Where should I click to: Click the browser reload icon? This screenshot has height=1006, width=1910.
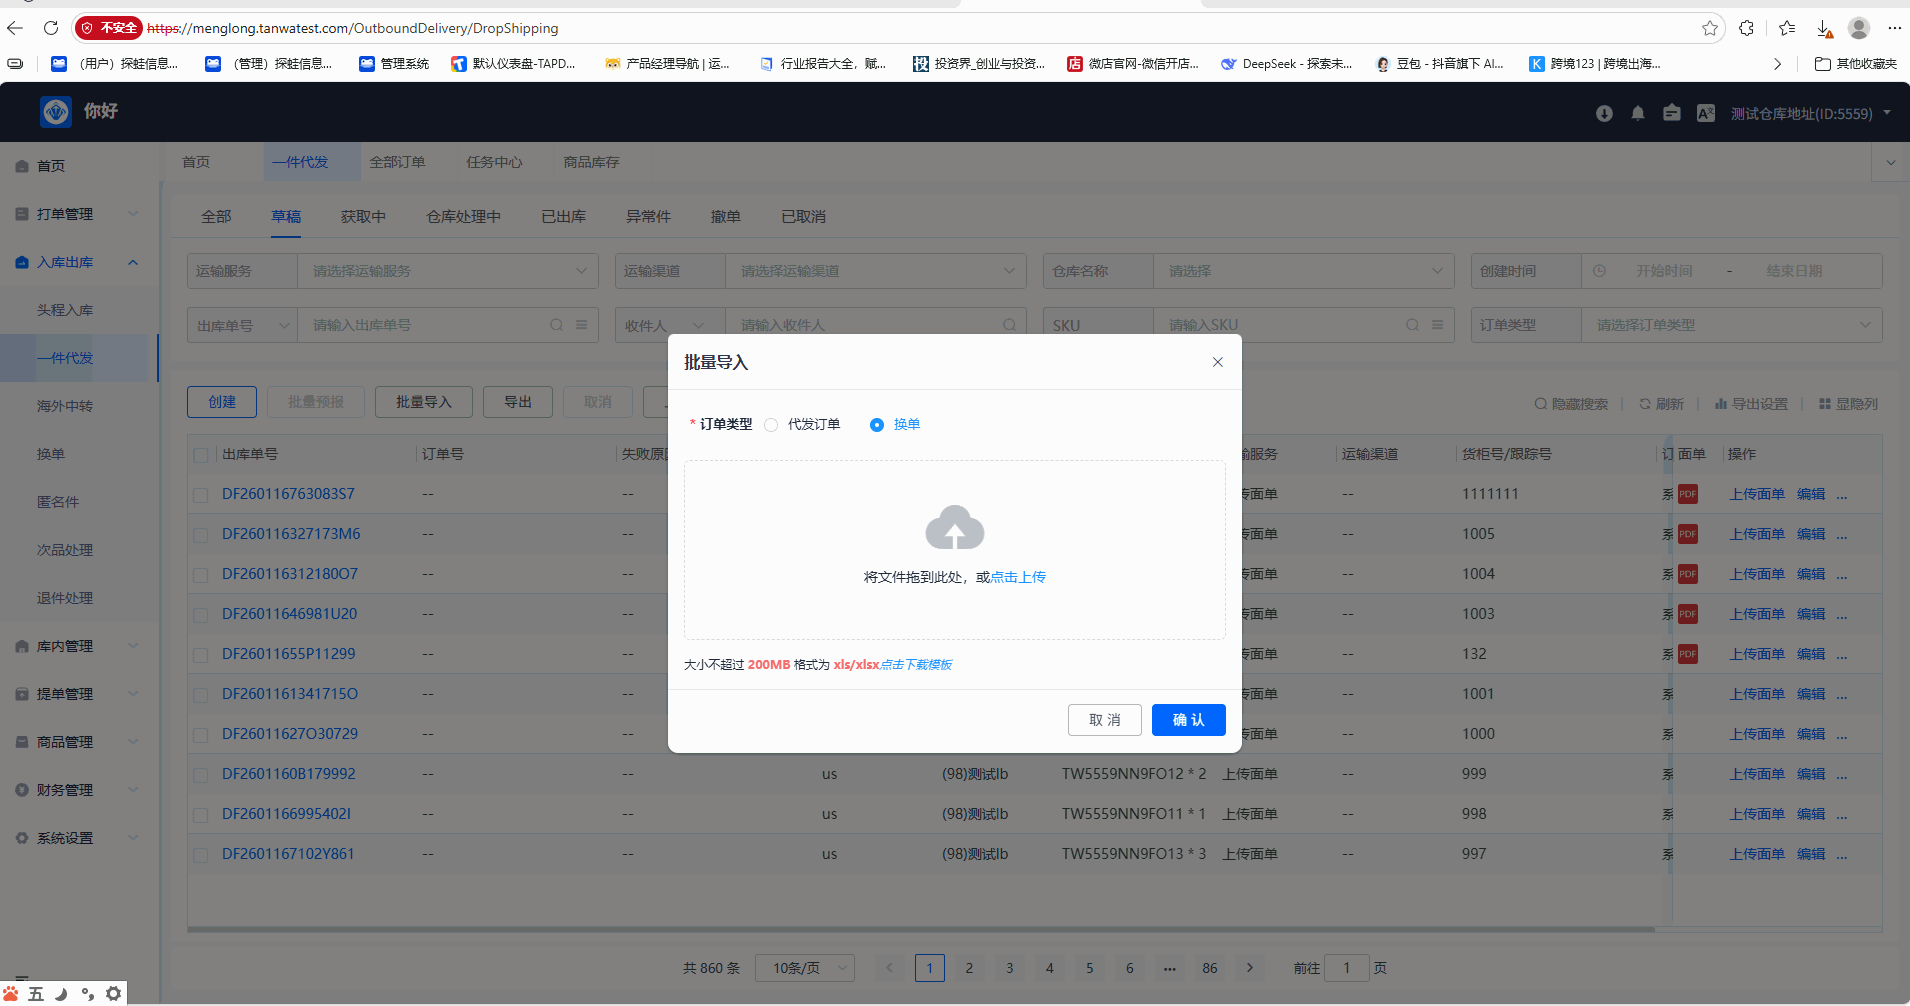[x=51, y=28]
